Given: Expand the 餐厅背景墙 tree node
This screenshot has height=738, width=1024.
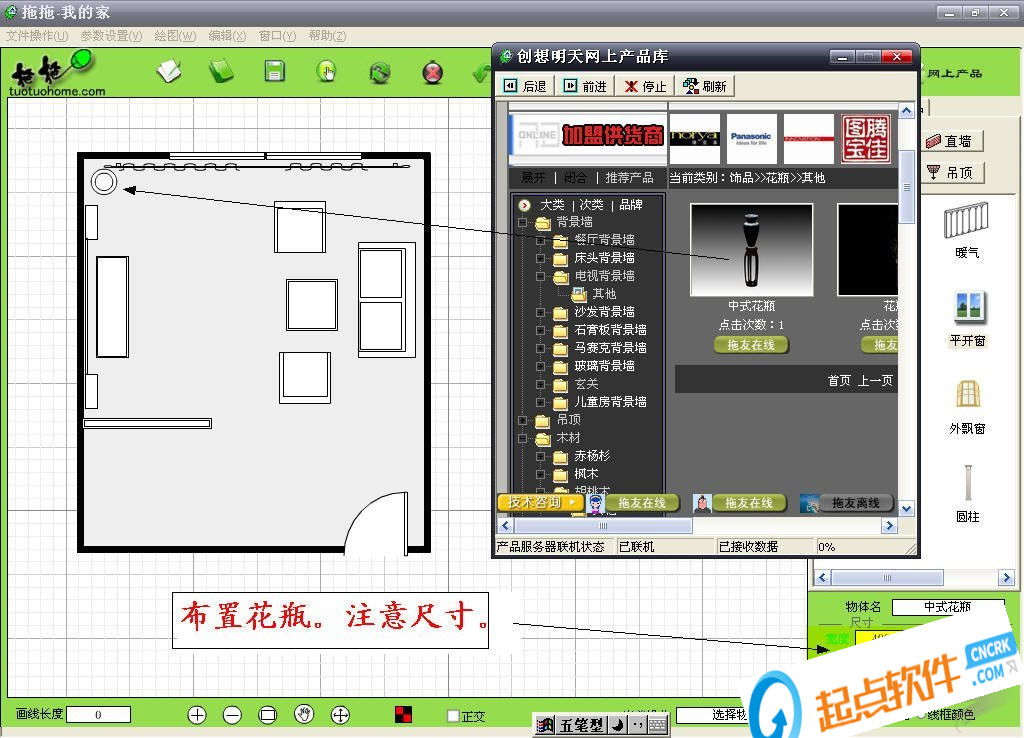Looking at the screenshot, I should tap(541, 240).
